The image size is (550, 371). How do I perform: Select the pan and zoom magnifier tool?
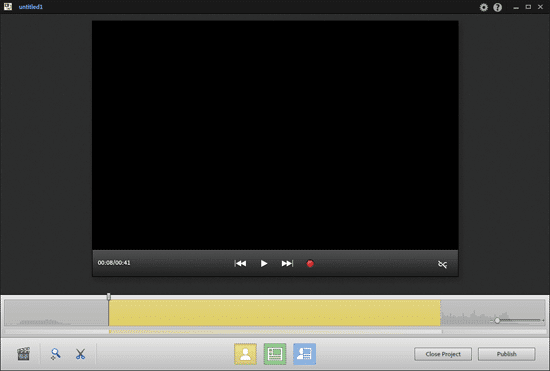point(55,354)
